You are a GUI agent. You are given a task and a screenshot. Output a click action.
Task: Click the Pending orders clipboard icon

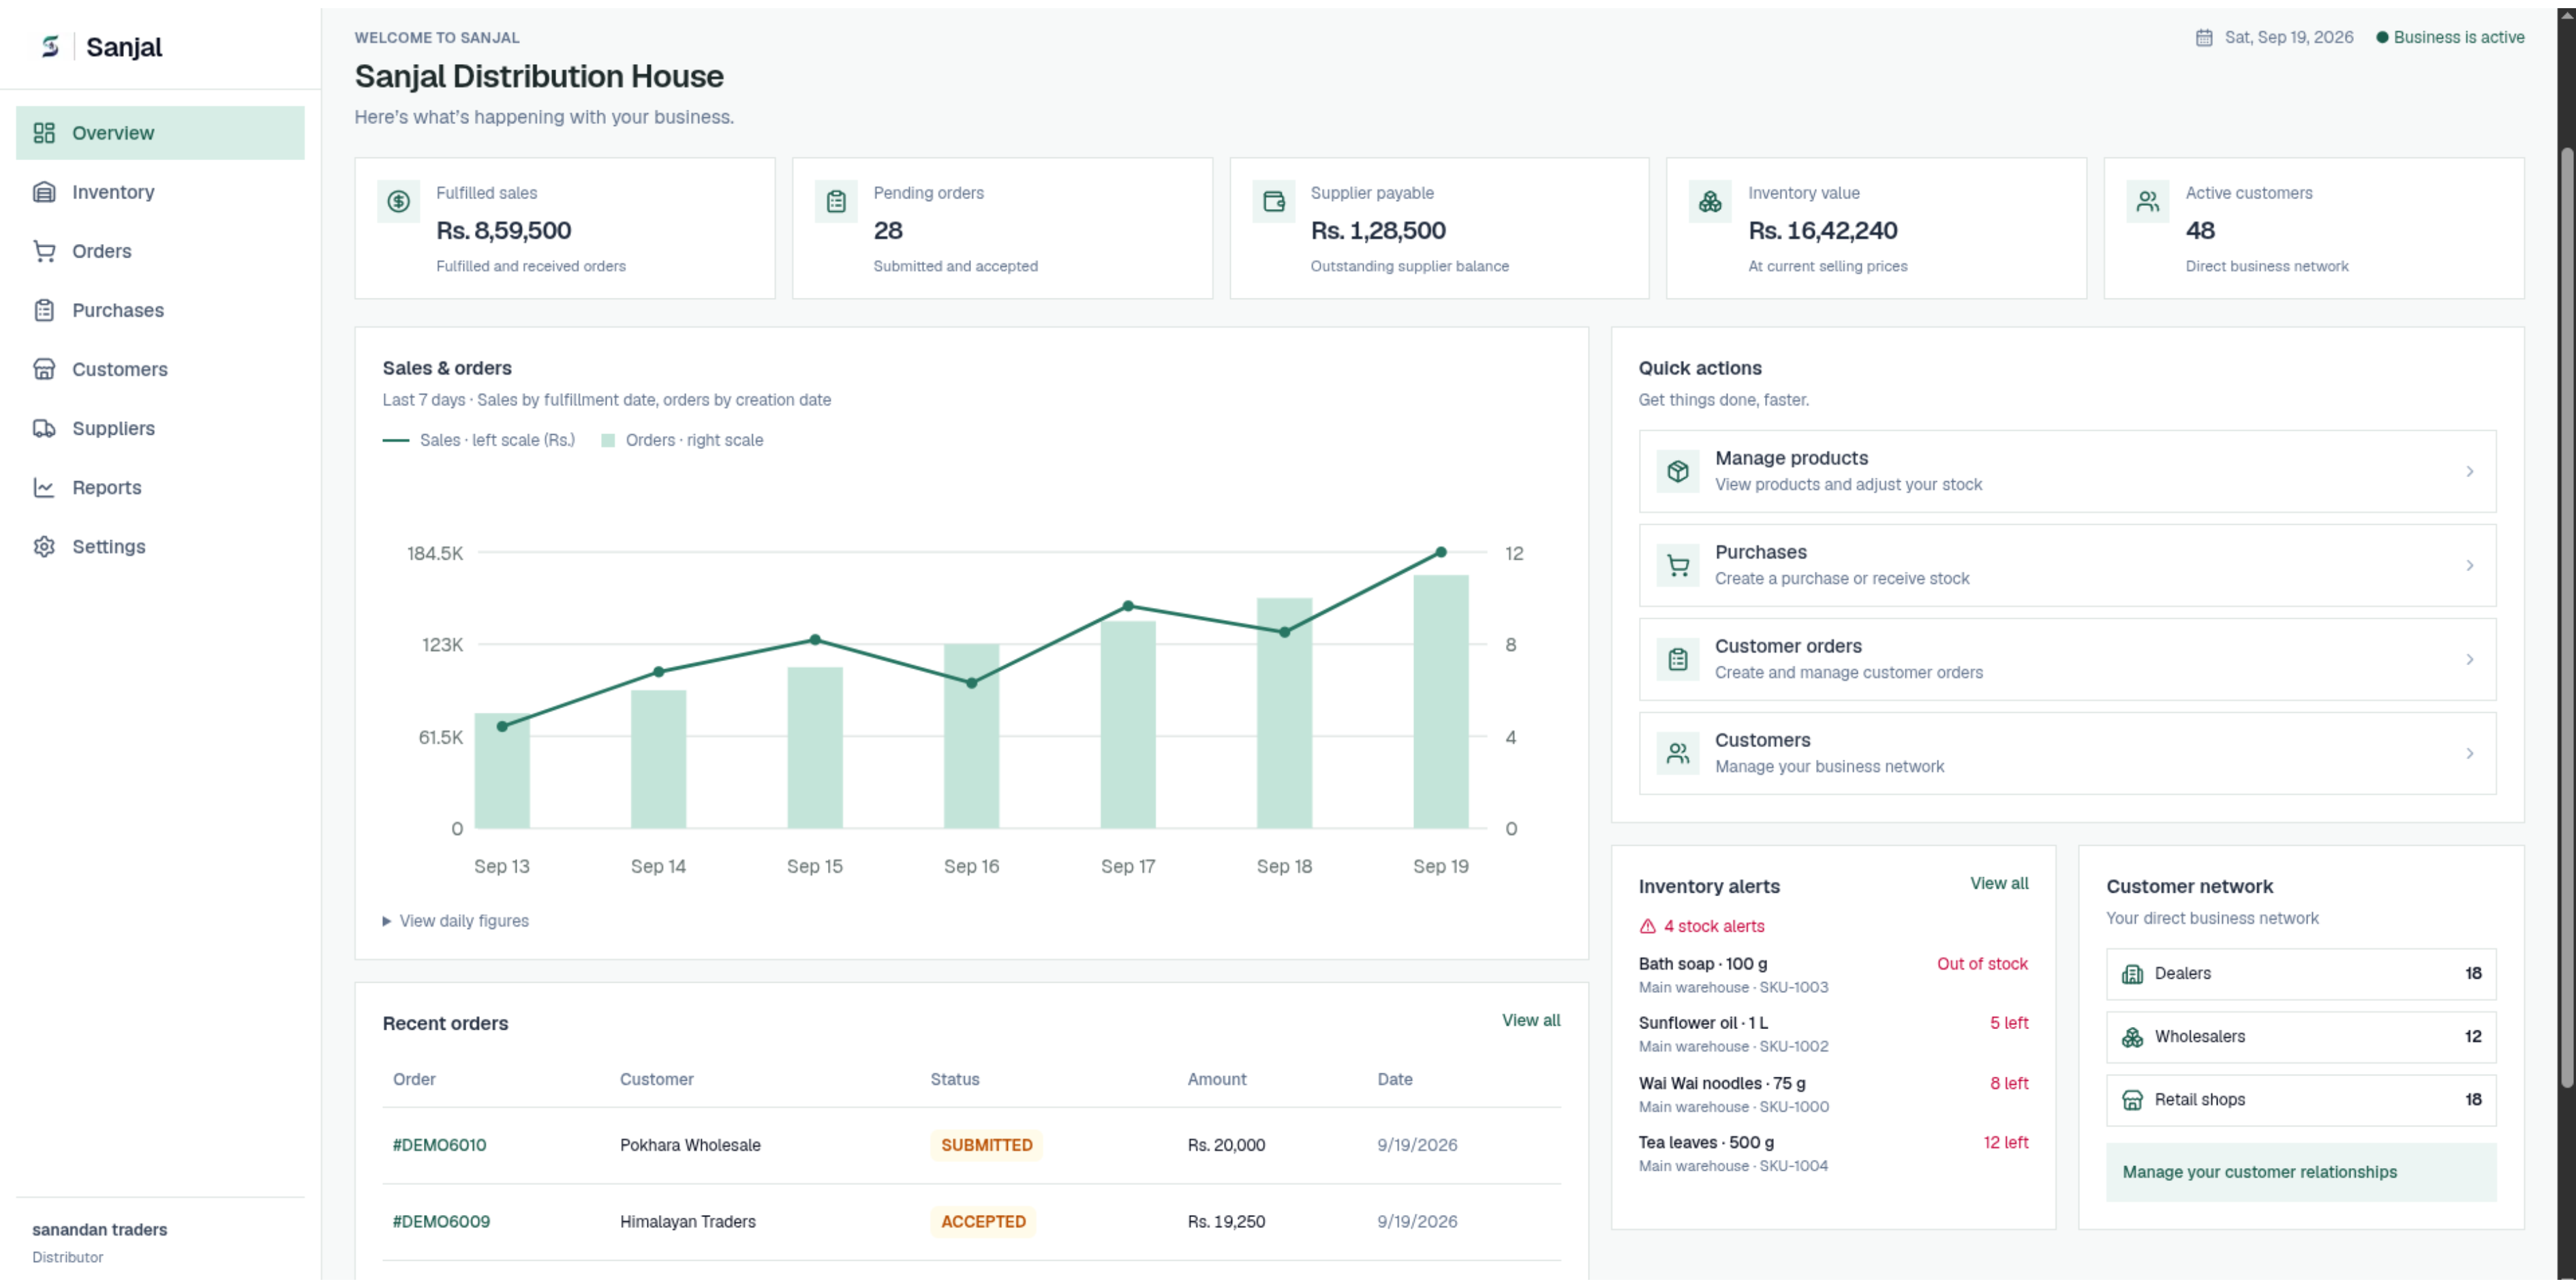(x=836, y=202)
